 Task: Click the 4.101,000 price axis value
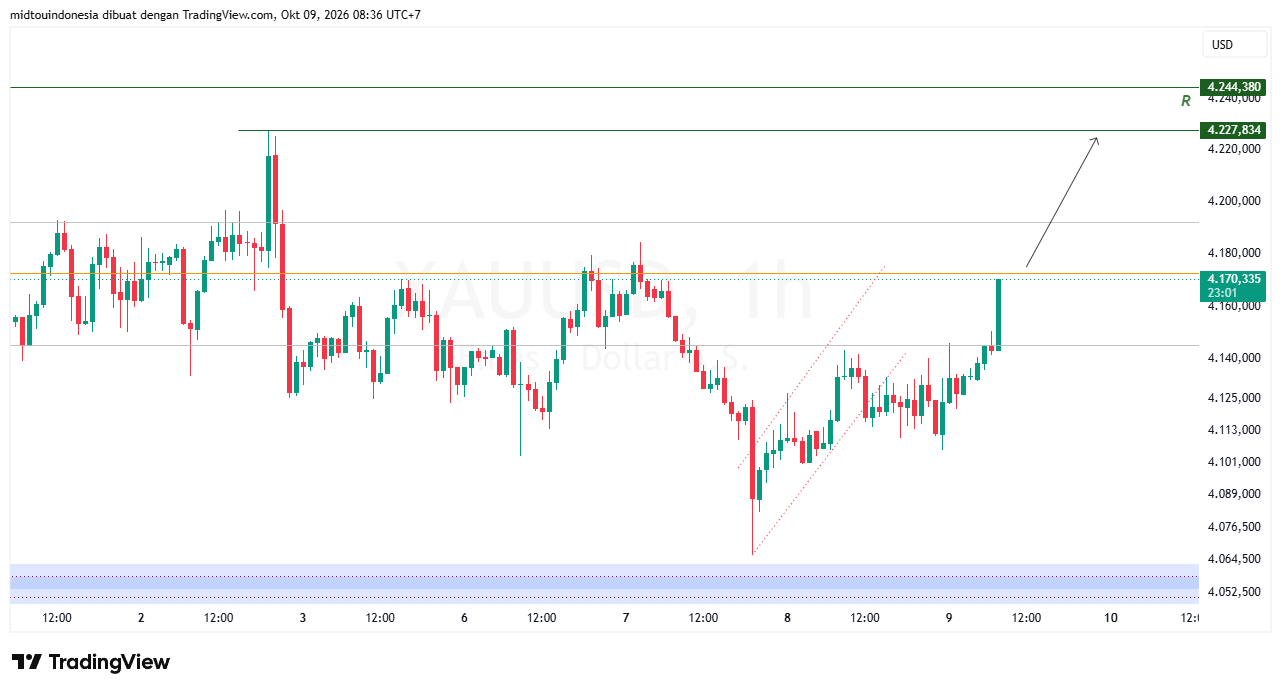pyautogui.click(x=1234, y=462)
